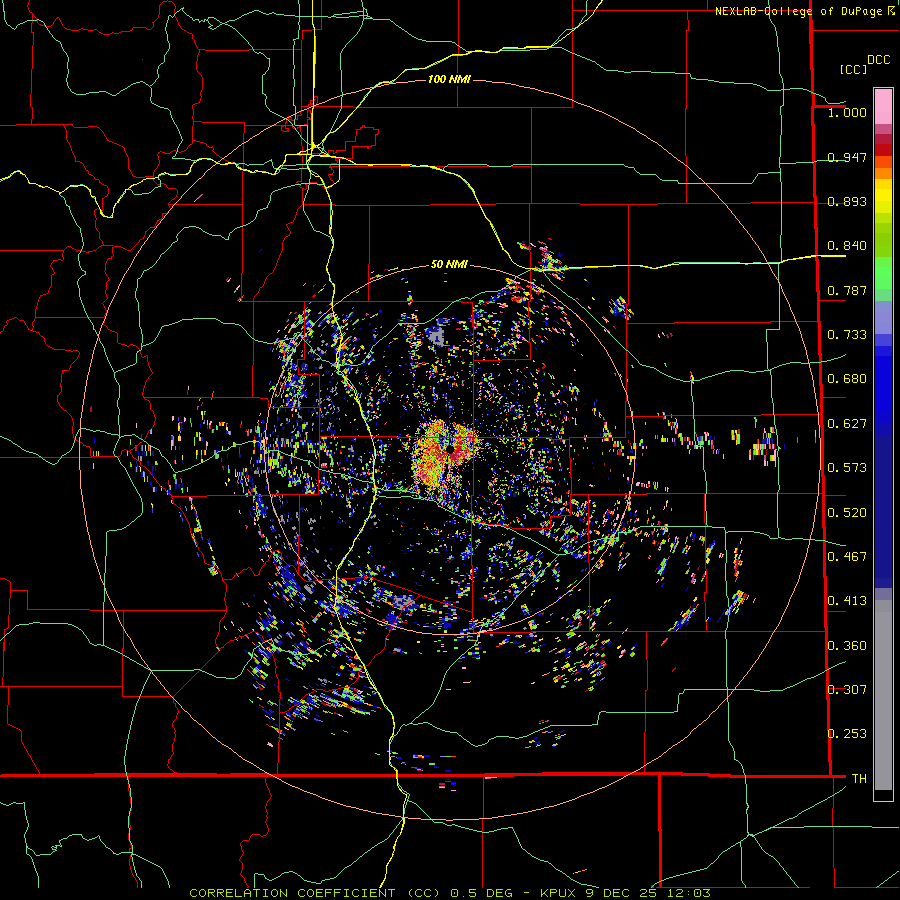Click the 50 NMI range ring label
The height and width of the screenshot is (900, 900).
(449, 264)
